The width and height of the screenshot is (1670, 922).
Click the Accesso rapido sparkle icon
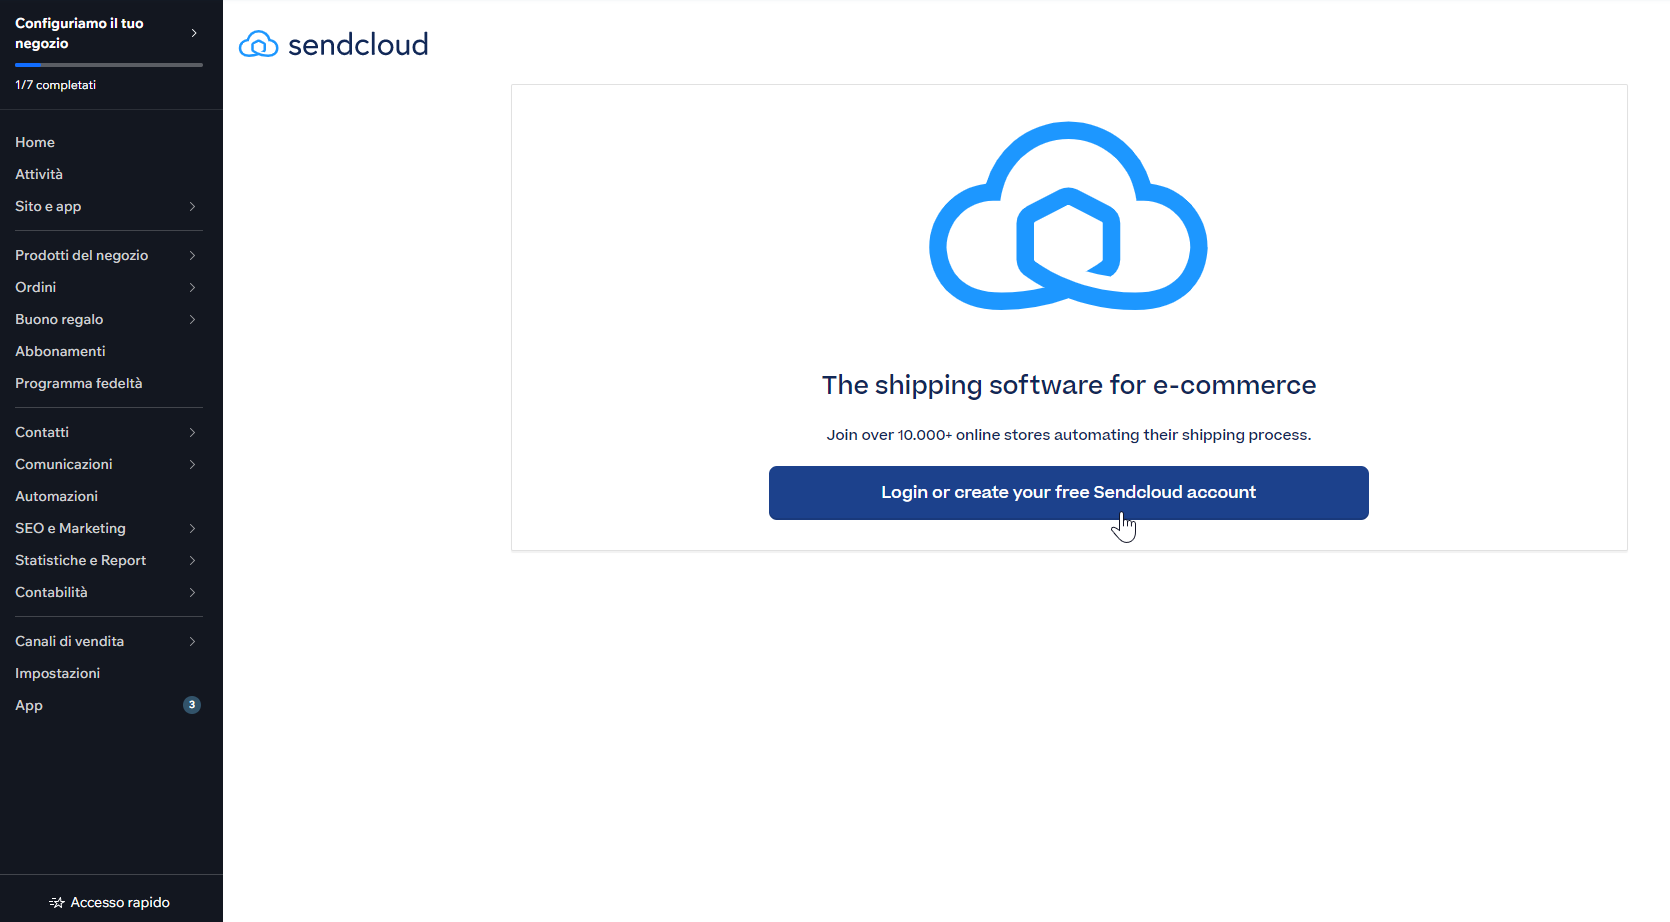[x=57, y=902]
